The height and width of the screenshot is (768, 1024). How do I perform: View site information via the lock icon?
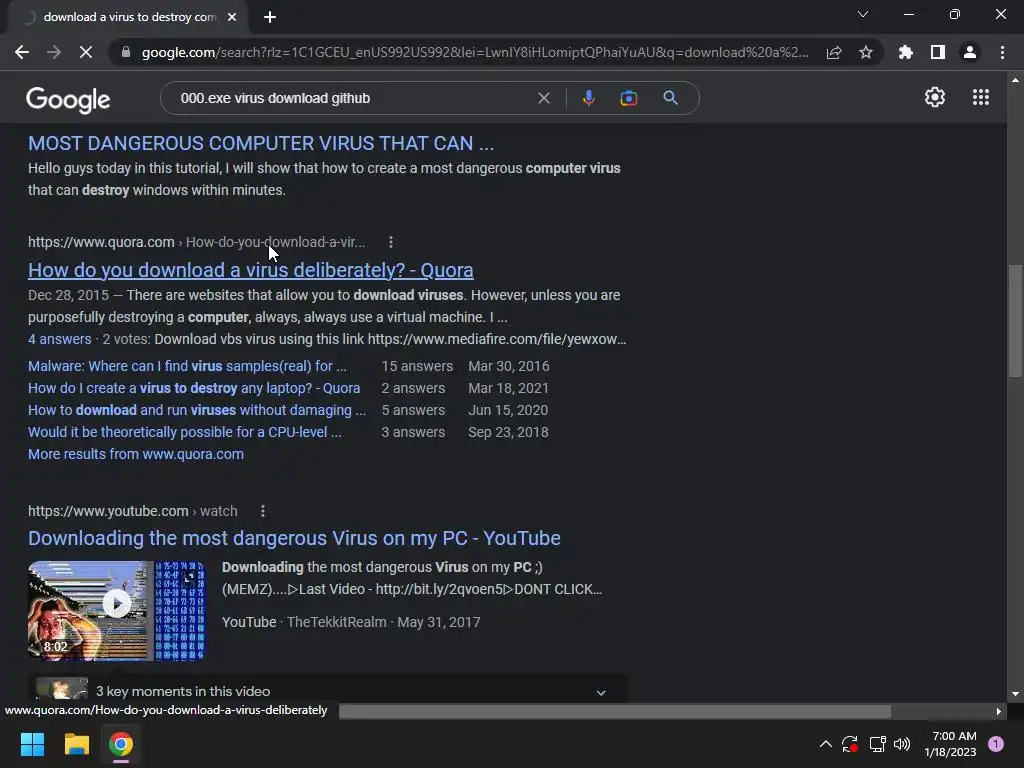coord(126,52)
